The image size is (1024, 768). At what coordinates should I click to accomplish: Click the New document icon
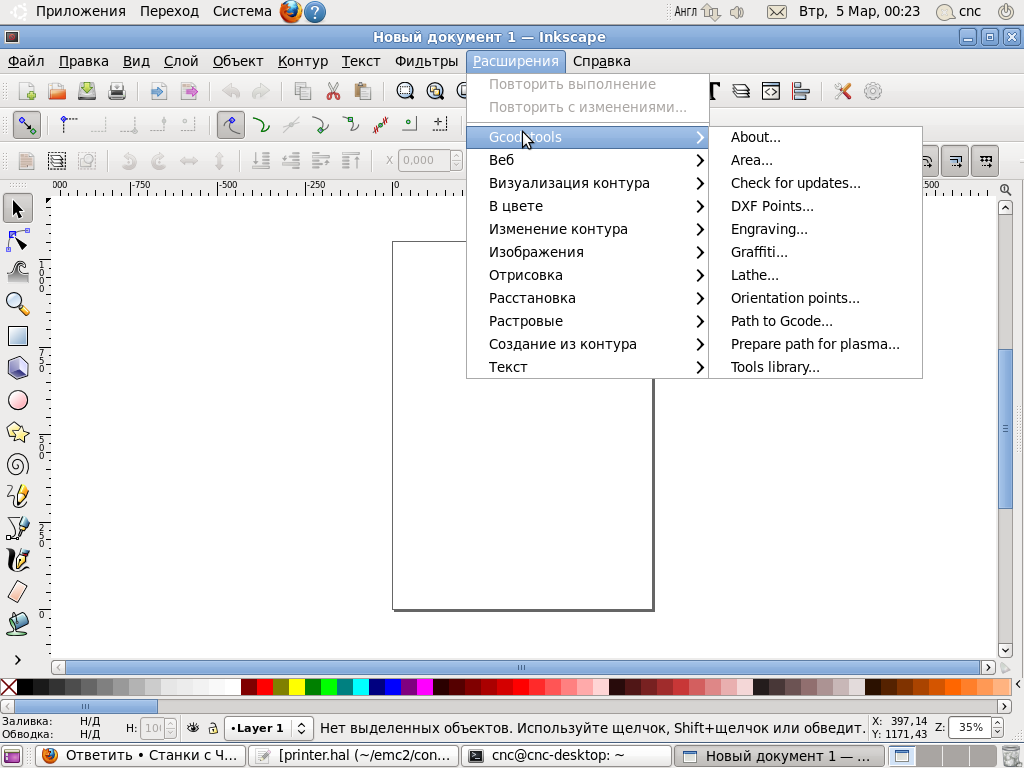pos(27,91)
